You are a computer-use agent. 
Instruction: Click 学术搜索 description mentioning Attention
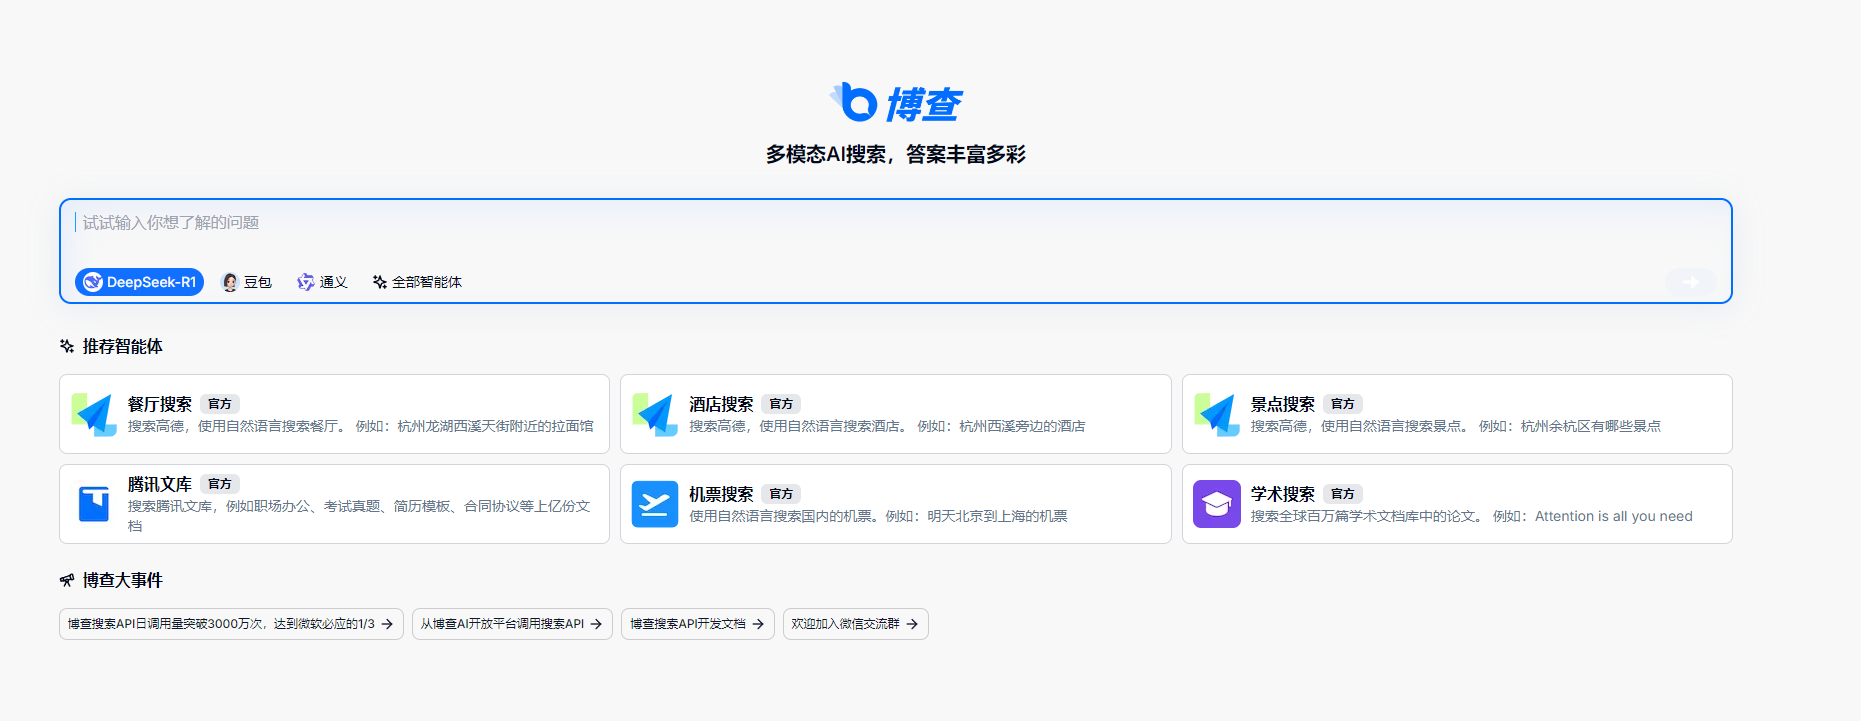click(x=1472, y=516)
